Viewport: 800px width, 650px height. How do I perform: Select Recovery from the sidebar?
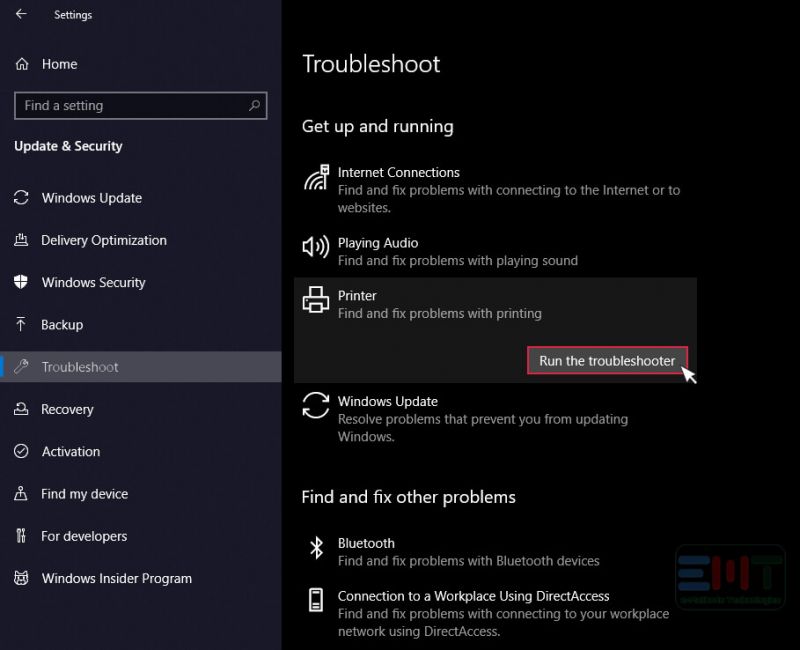[x=67, y=409]
